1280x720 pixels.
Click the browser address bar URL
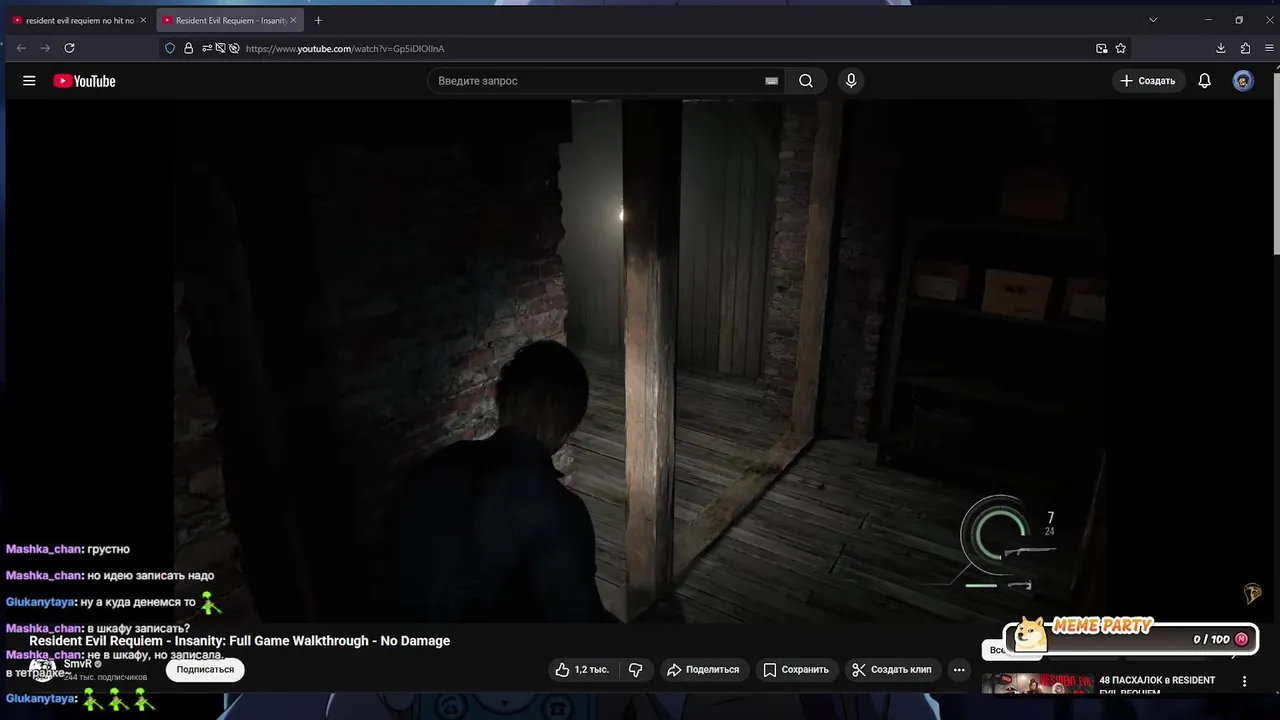pos(345,48)
